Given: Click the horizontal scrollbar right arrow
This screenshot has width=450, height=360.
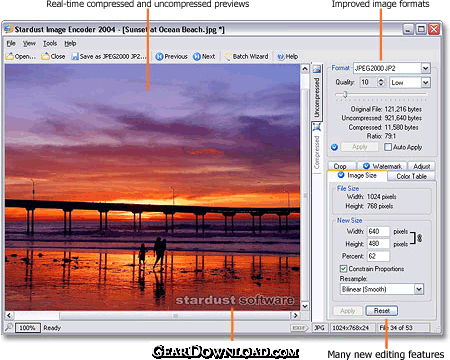Looking at the screenshot, I should point(295,315).
